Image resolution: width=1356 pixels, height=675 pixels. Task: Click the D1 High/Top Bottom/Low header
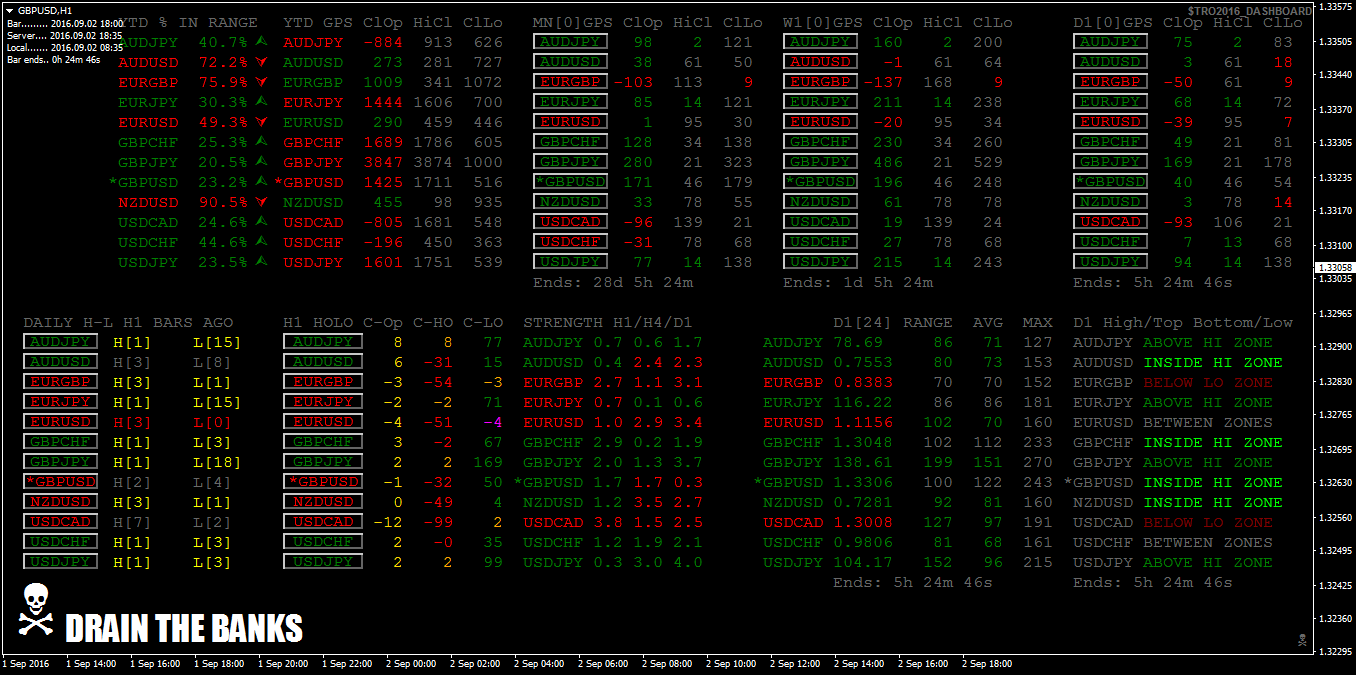pyautogui.click(x=1183, y=322)
